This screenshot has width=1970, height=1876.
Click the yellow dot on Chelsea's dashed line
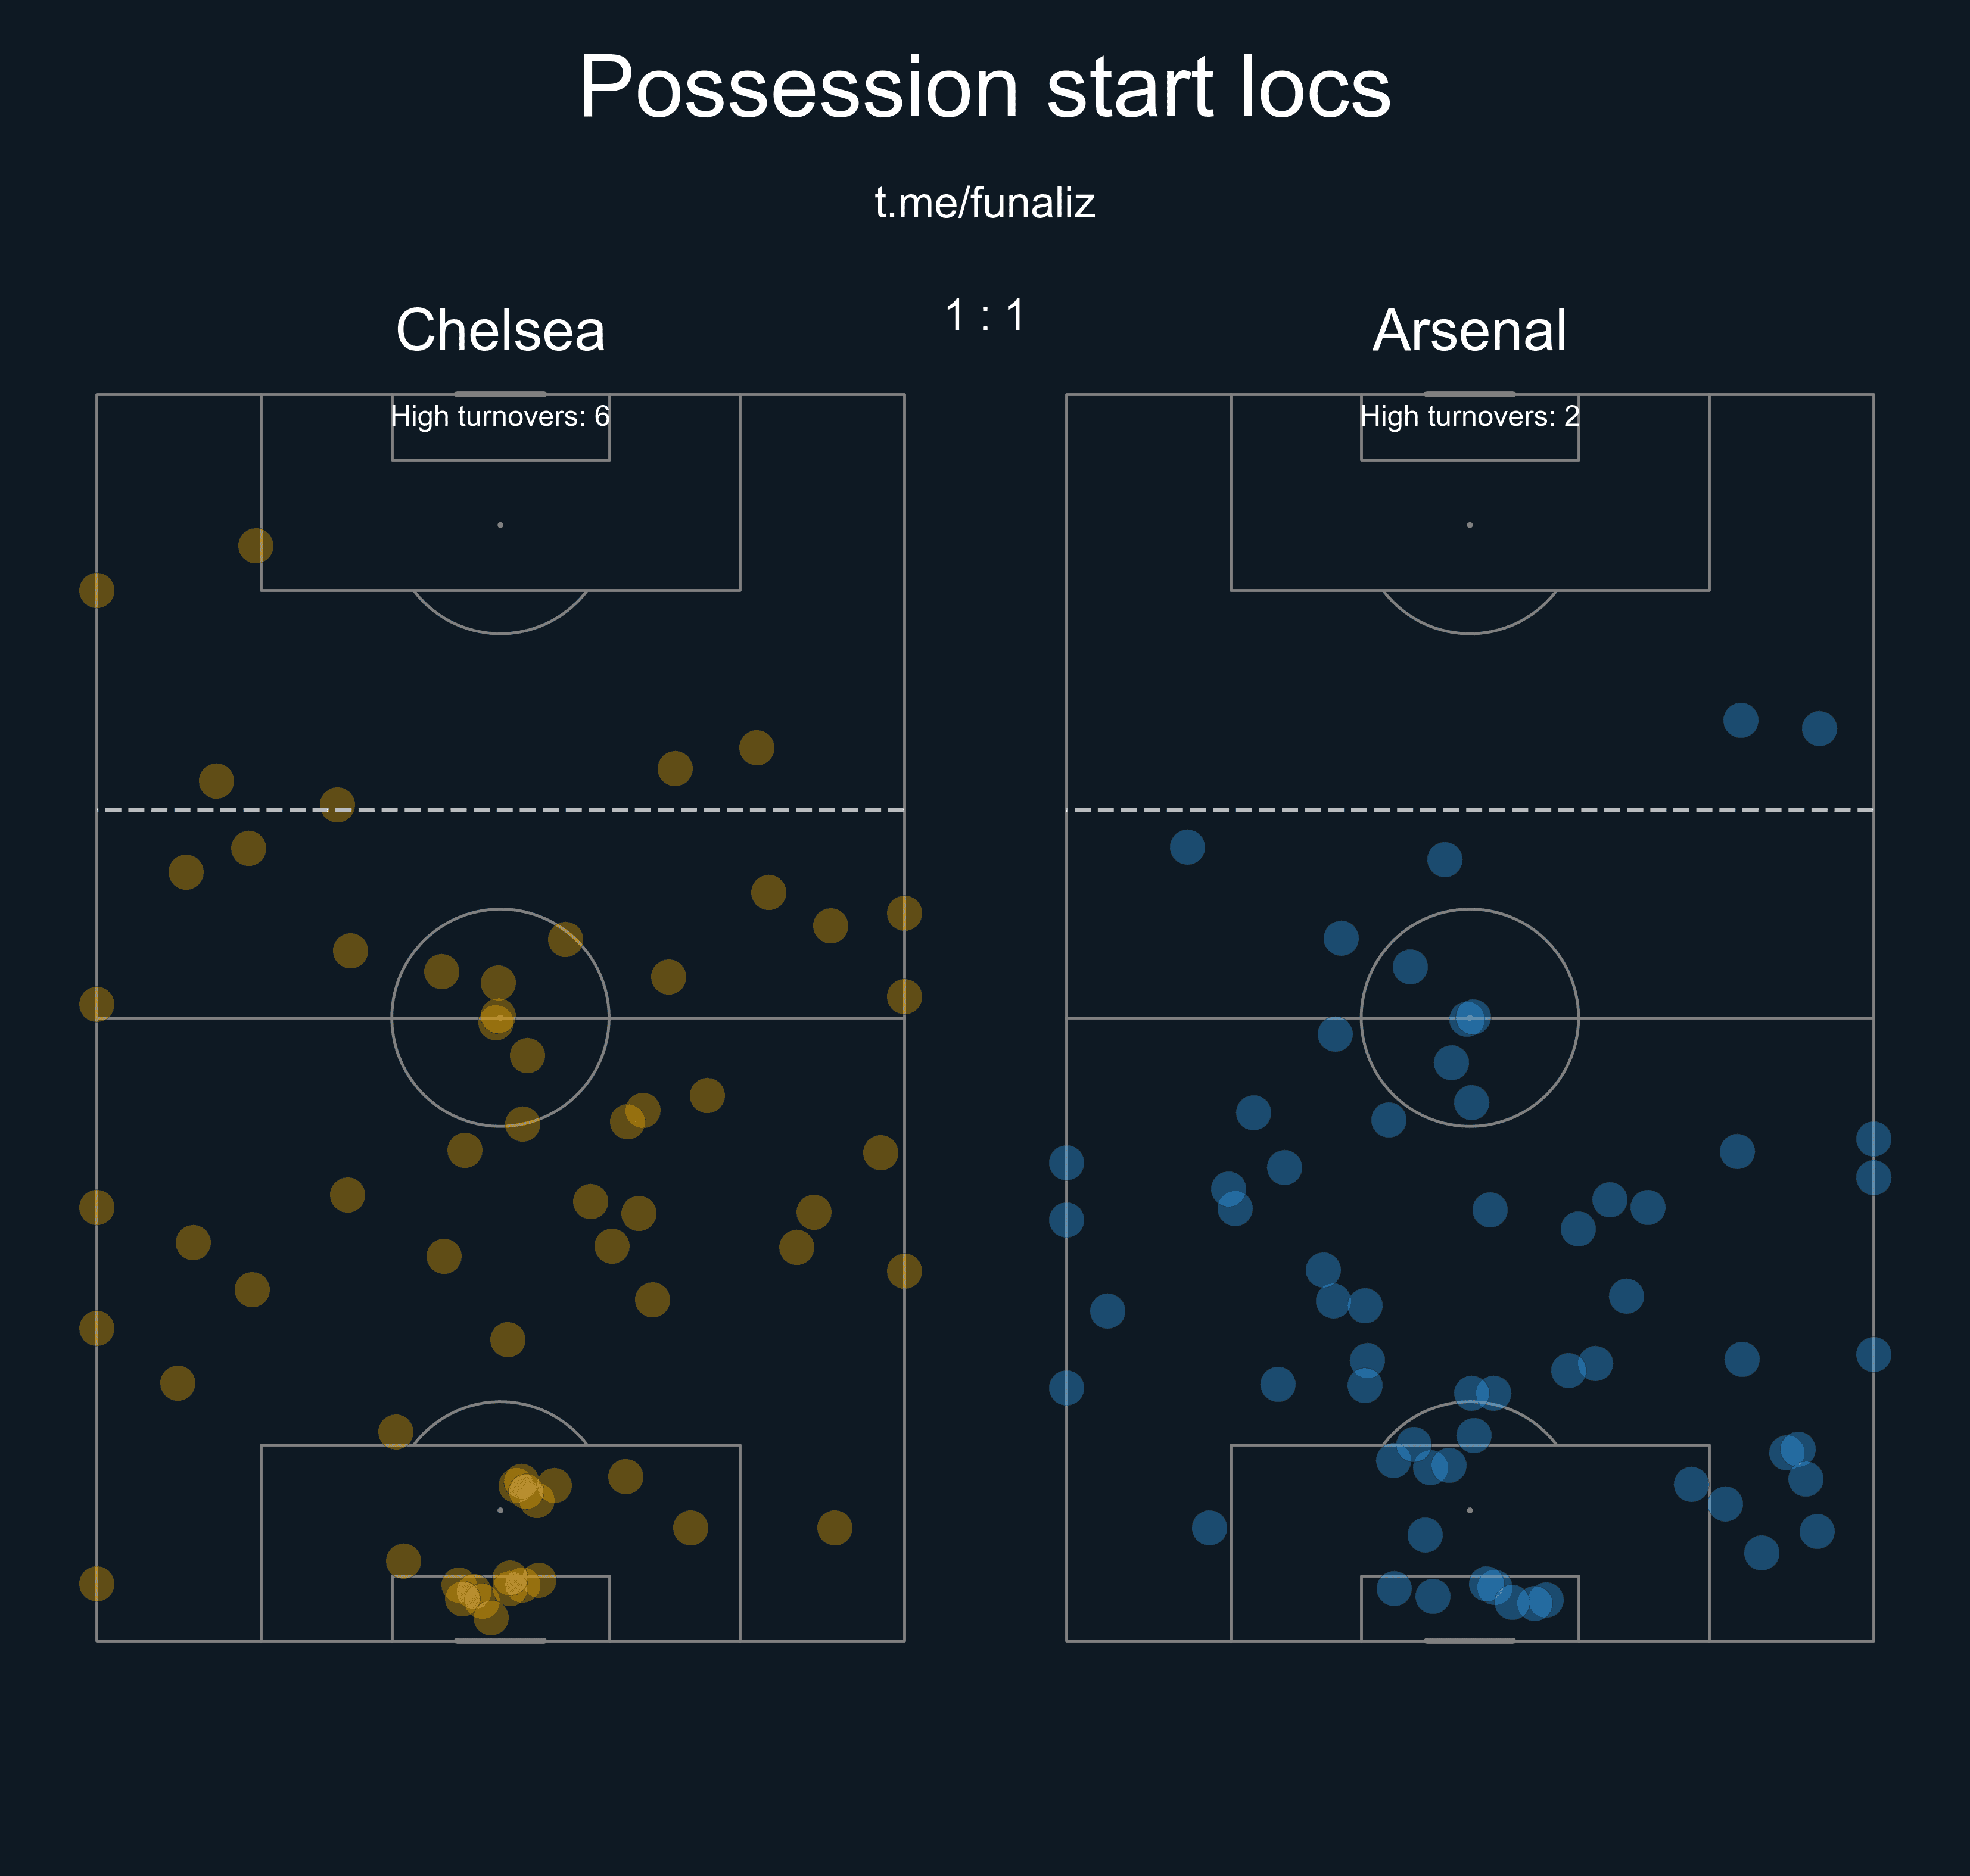pos(337,804)
